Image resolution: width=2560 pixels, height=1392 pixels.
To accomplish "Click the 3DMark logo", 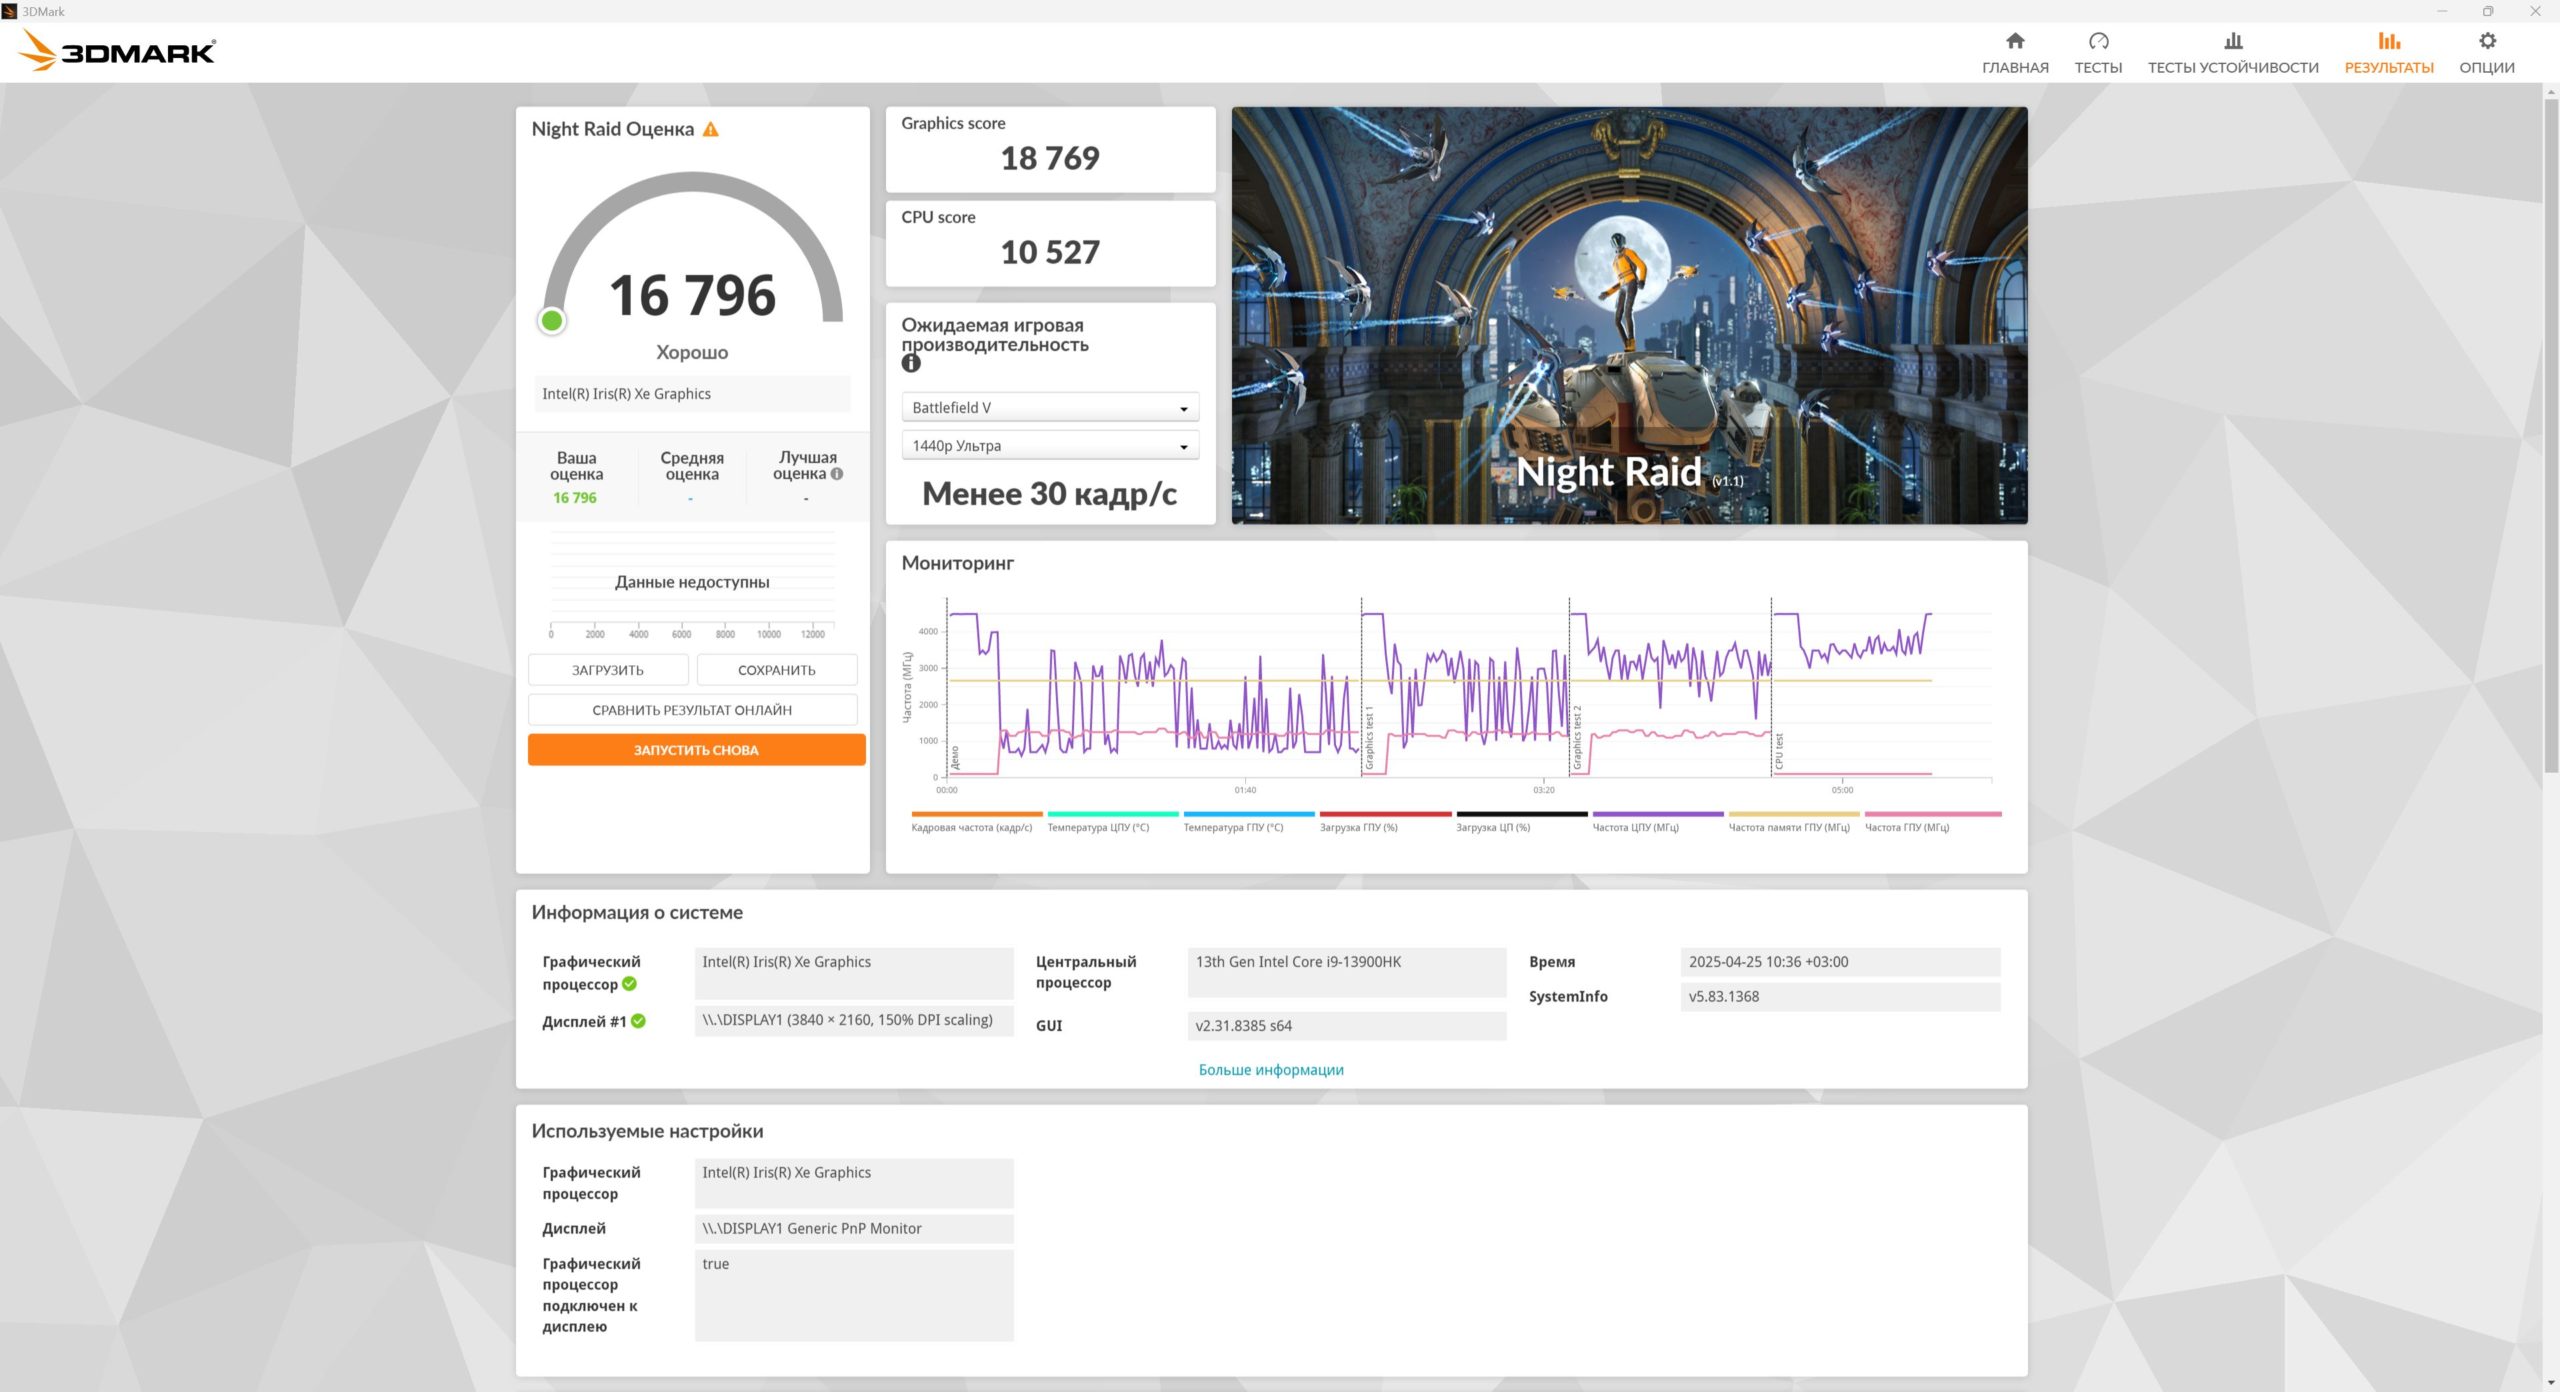I will tap(118, 50).
